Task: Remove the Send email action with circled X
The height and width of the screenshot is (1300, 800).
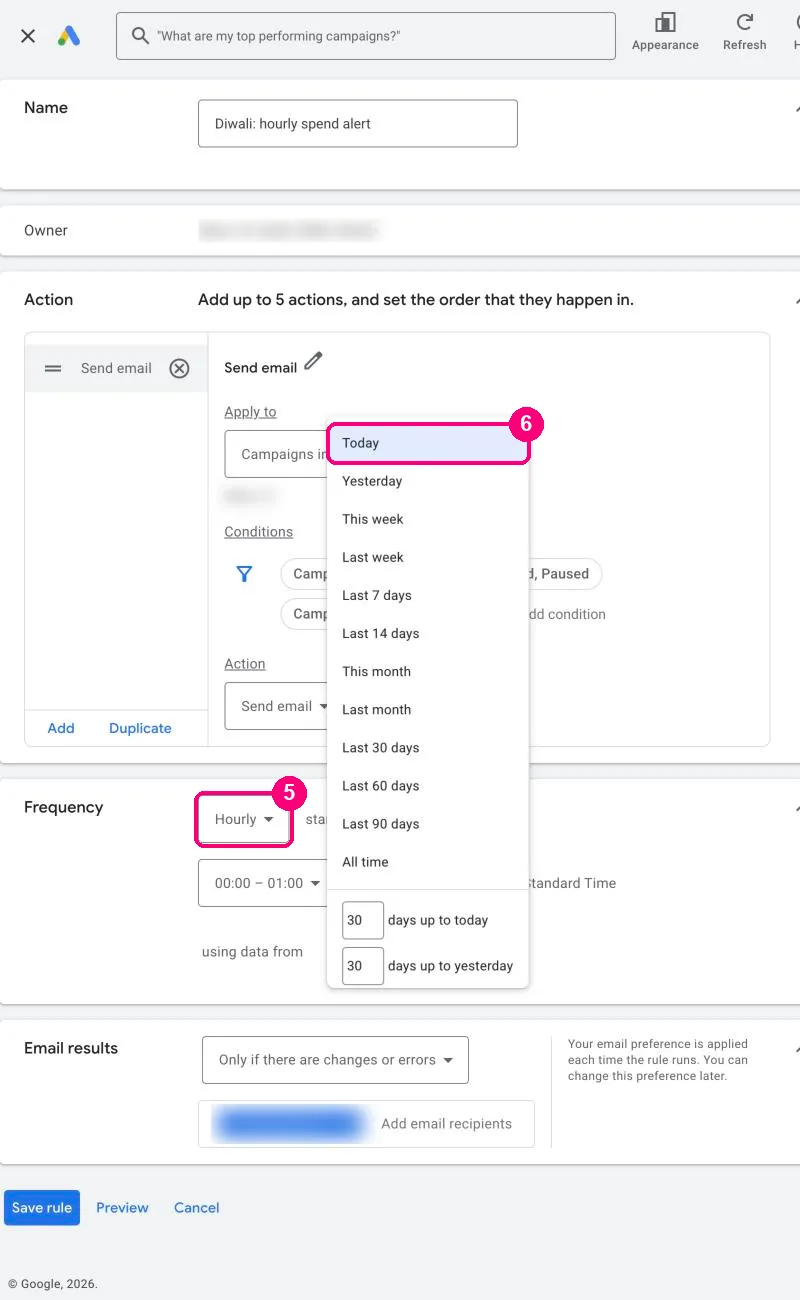Action: (179, 368)
